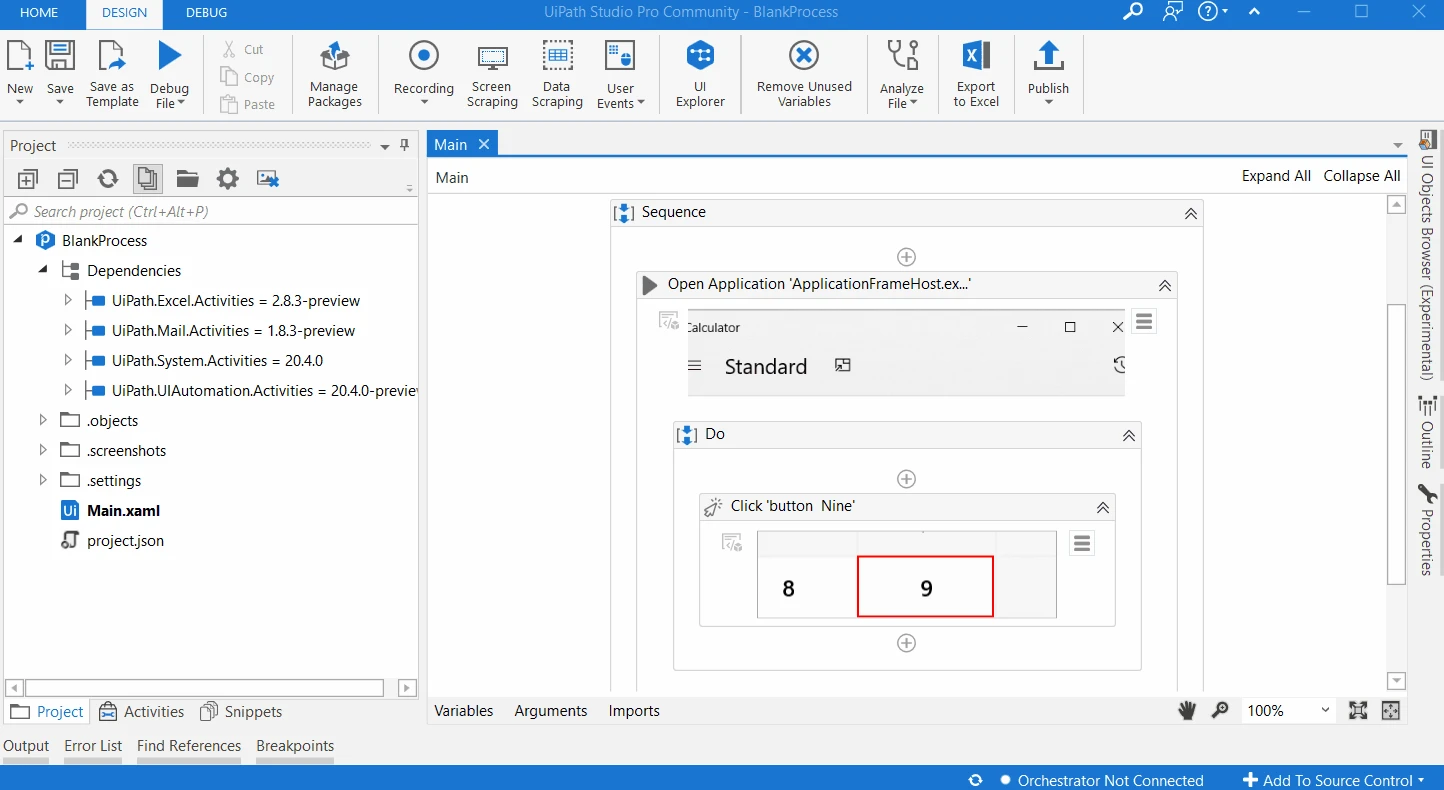Expand the .screenshots folder node

43,450
